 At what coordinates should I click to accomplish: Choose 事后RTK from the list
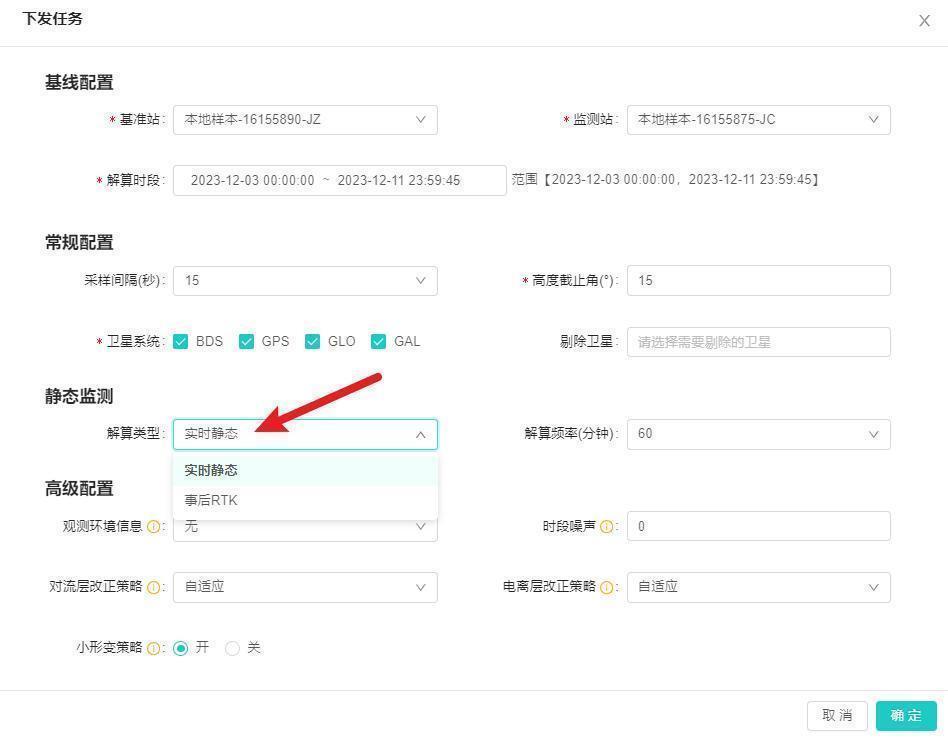point(211,500)
